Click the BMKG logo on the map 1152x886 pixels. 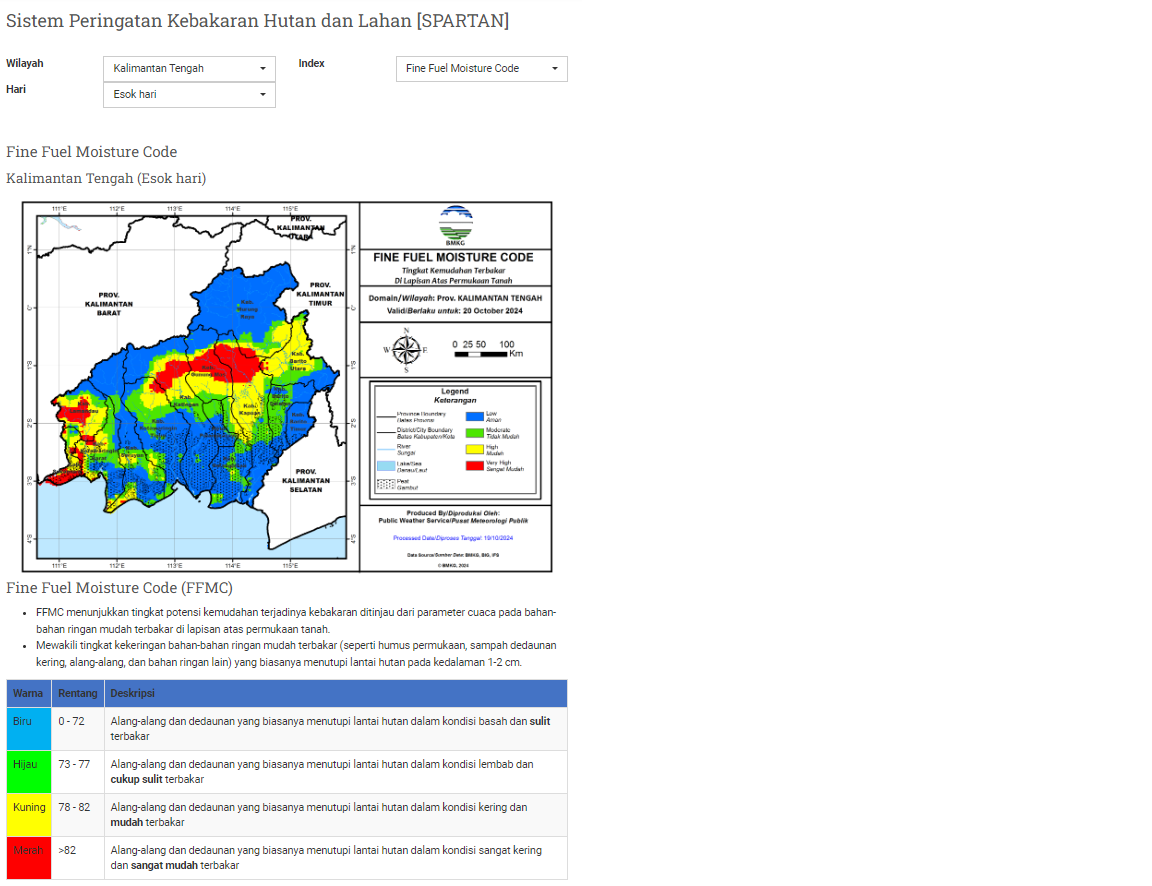456,226
